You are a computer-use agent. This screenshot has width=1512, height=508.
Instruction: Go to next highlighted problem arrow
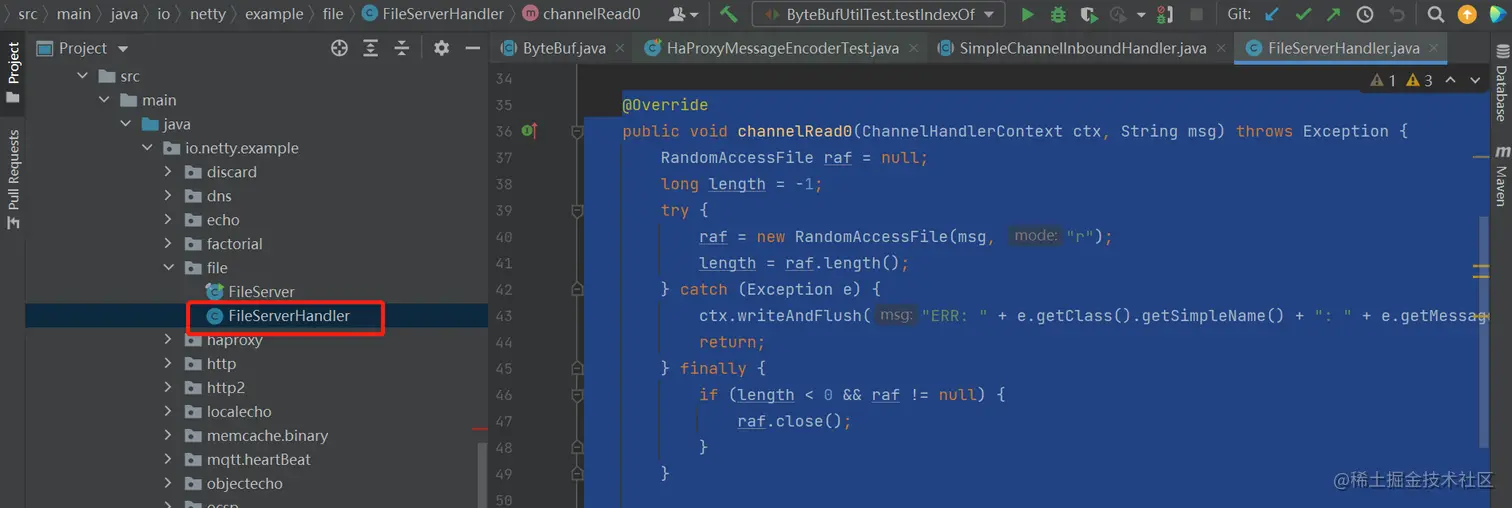(x=1475, y=80)
